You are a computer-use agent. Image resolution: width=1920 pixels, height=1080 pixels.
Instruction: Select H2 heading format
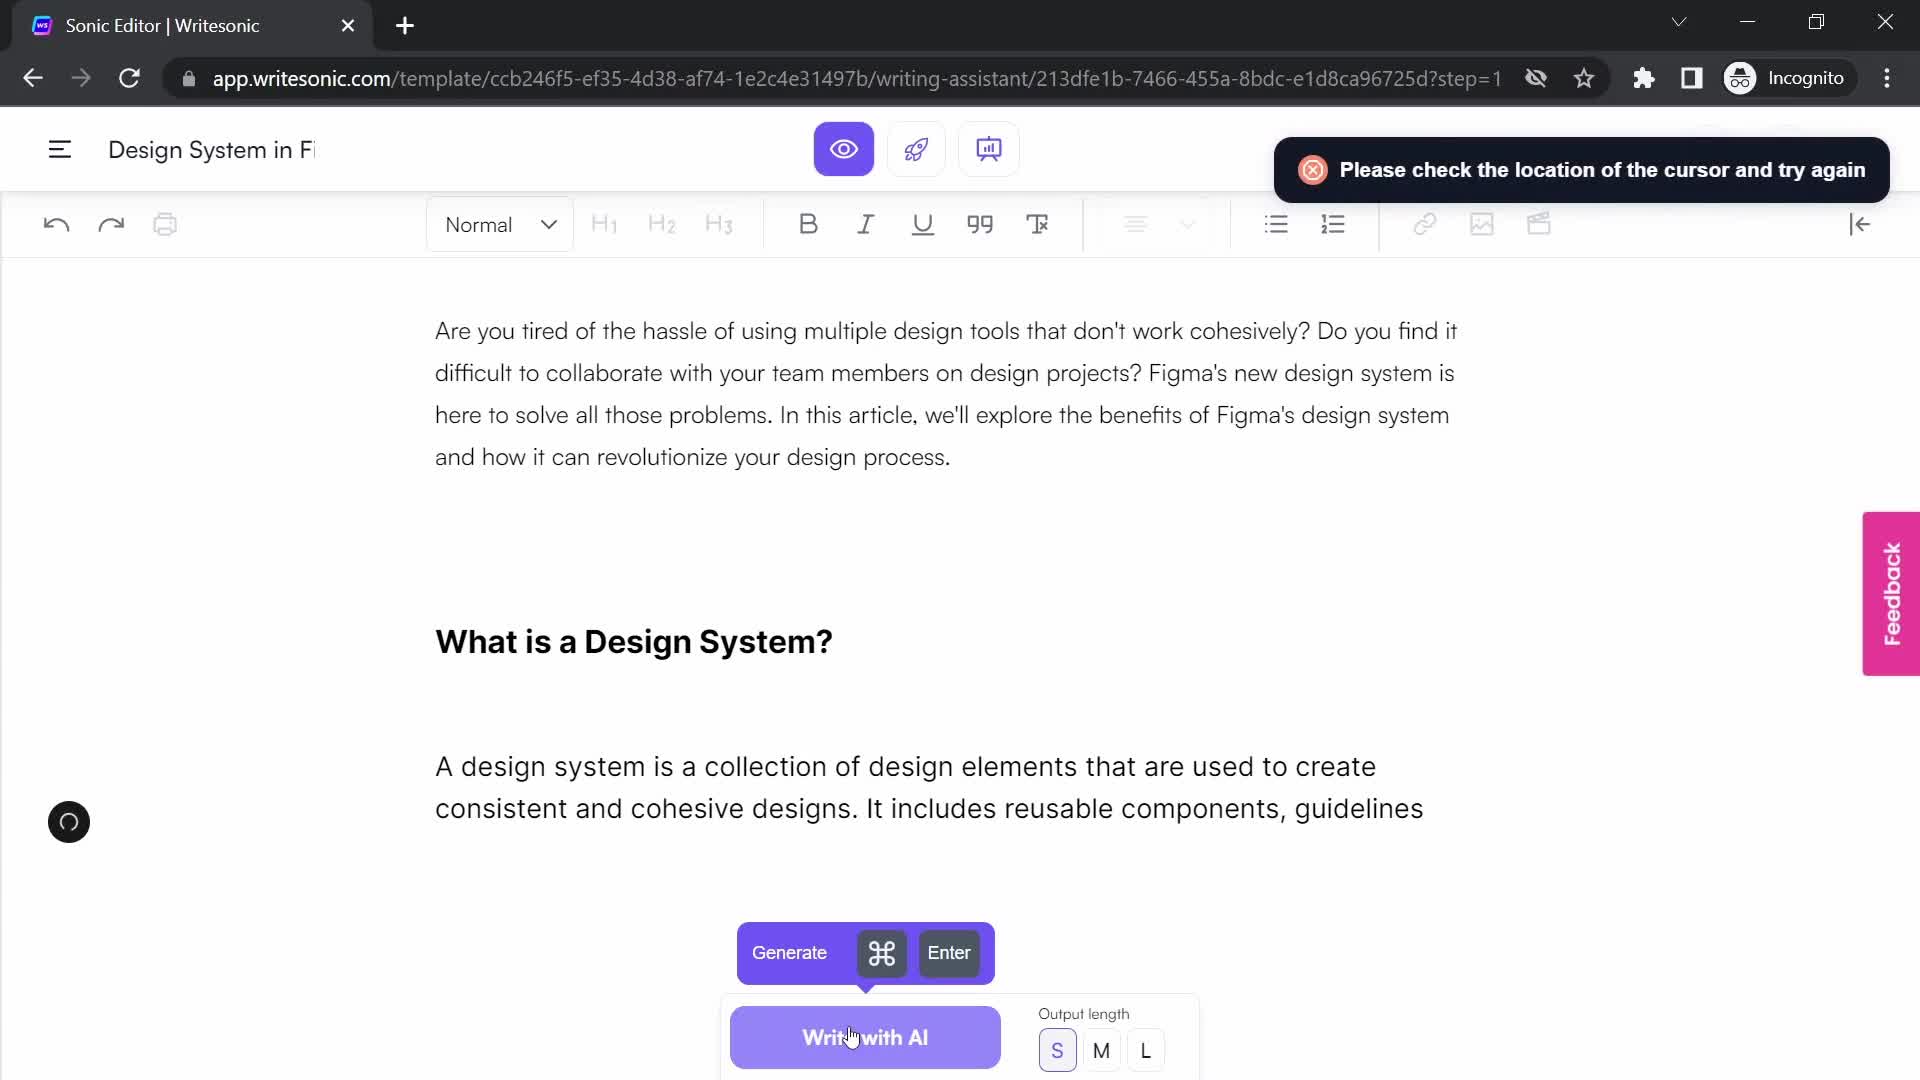click(662, 224)
